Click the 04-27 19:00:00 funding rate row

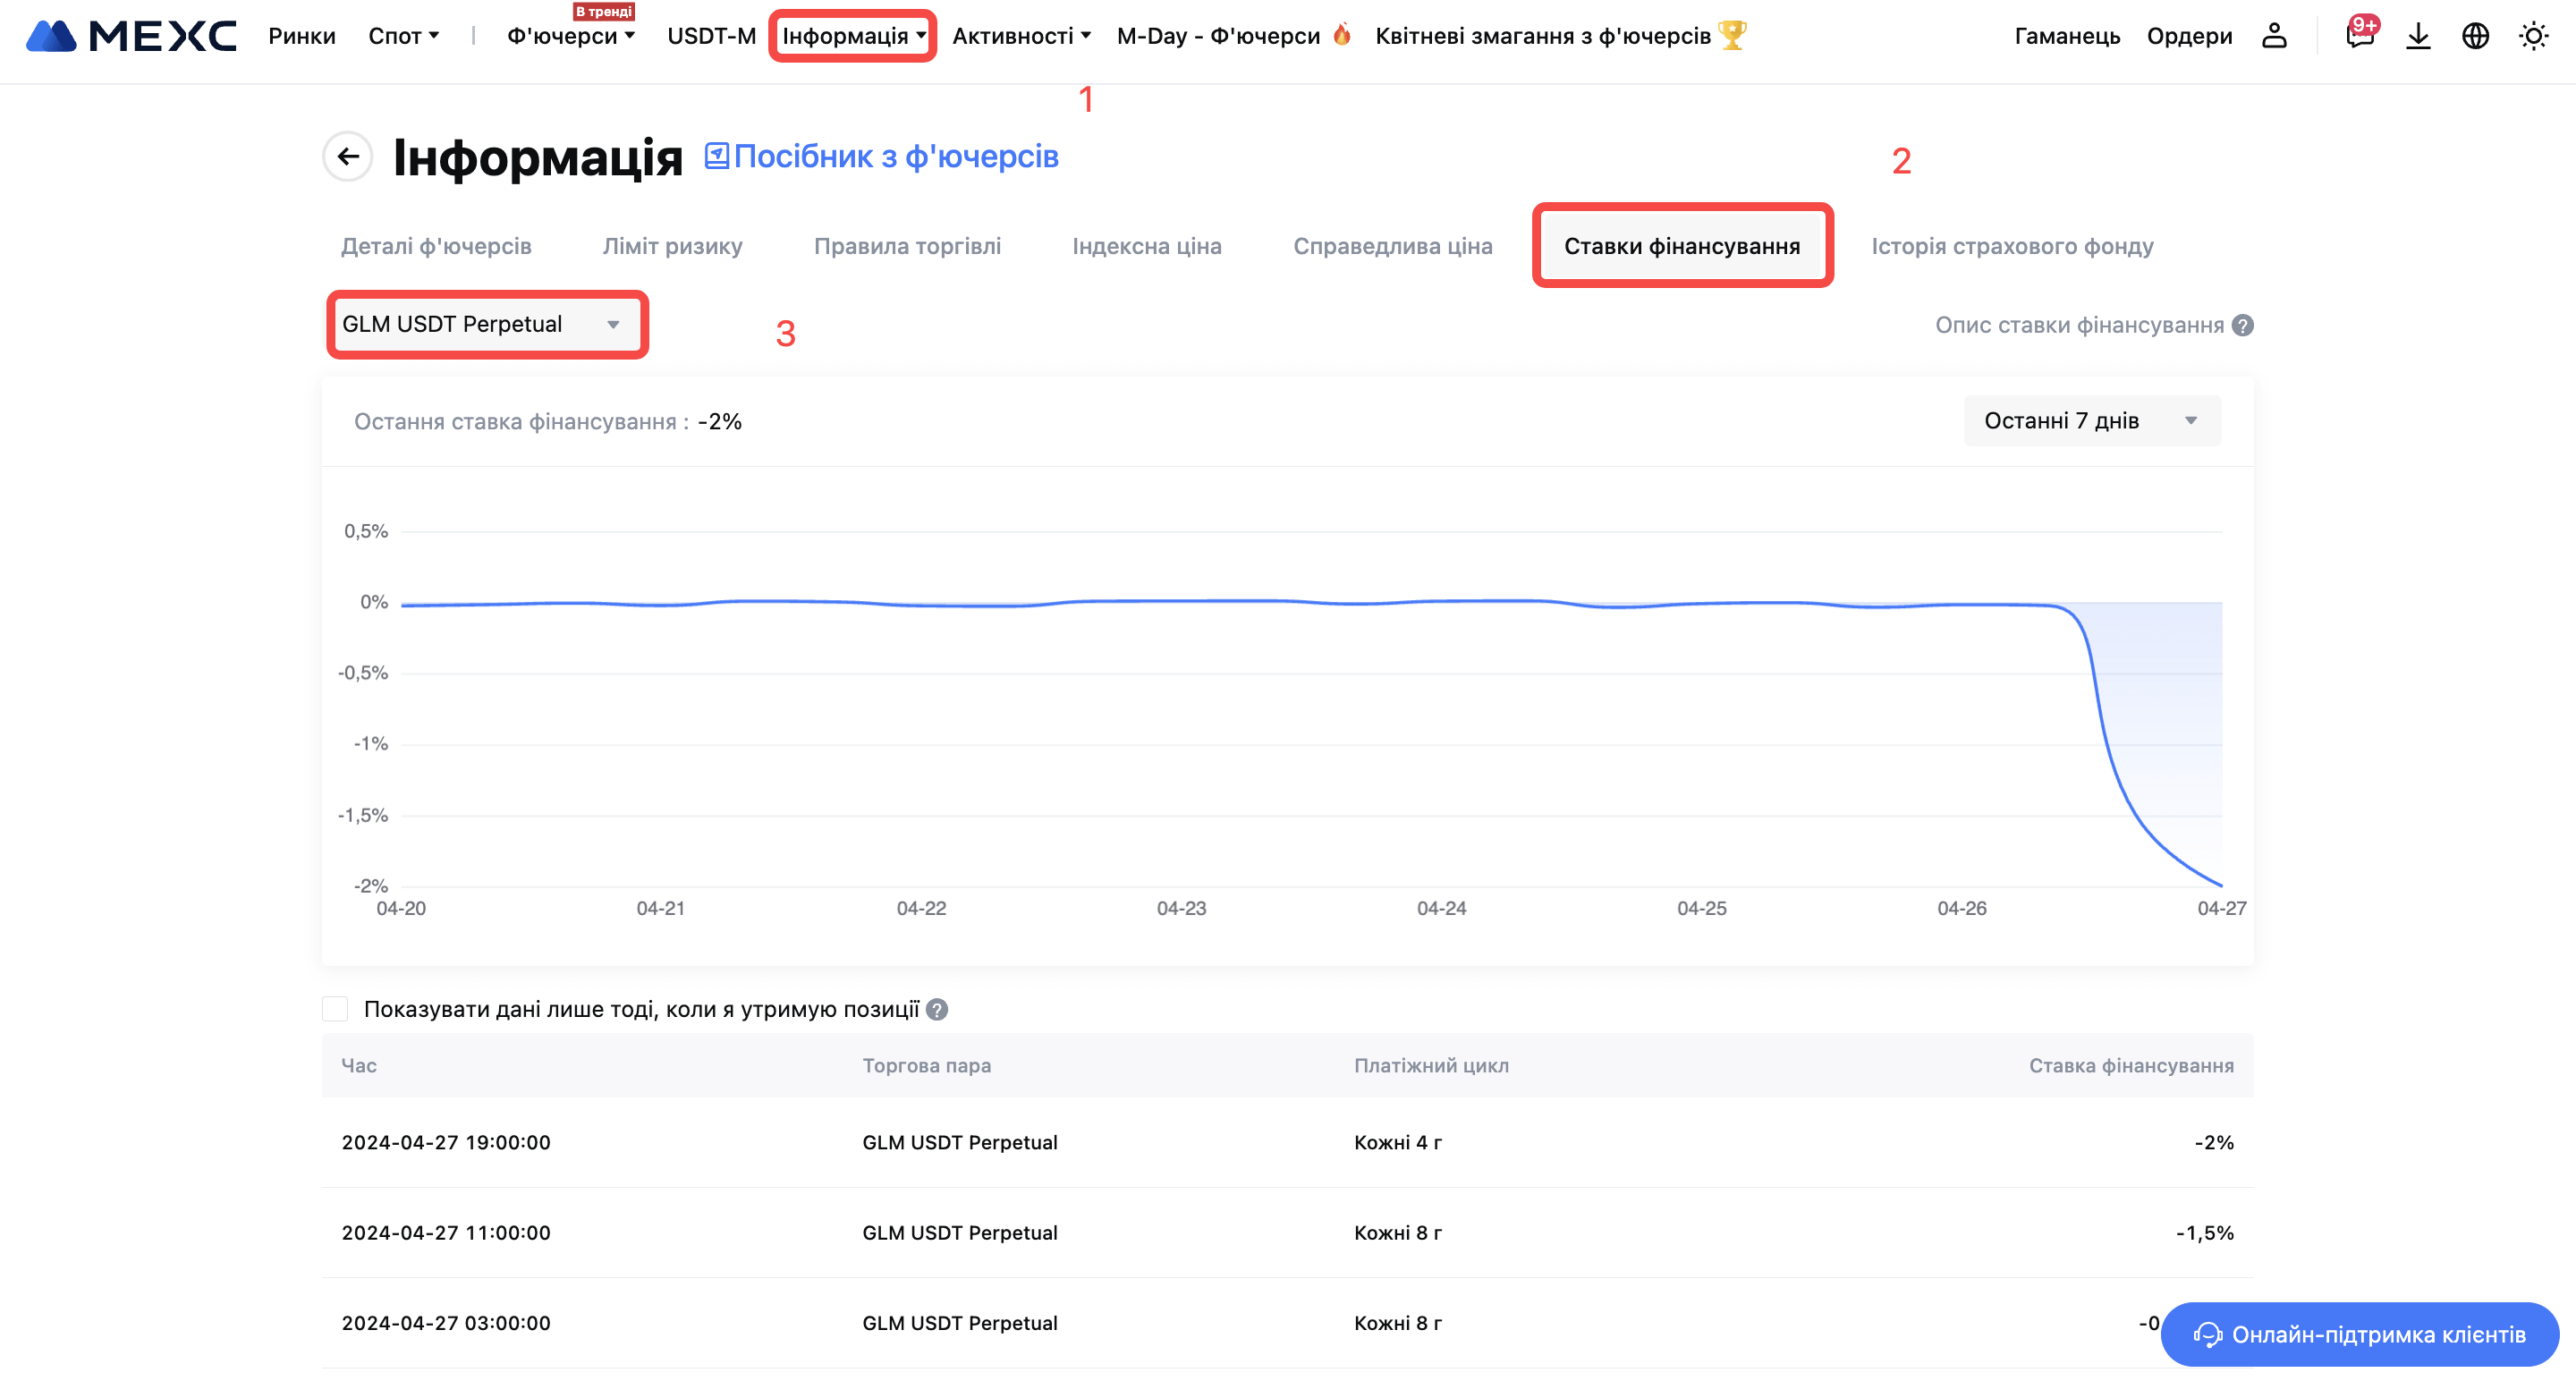pos(1287,1142)
